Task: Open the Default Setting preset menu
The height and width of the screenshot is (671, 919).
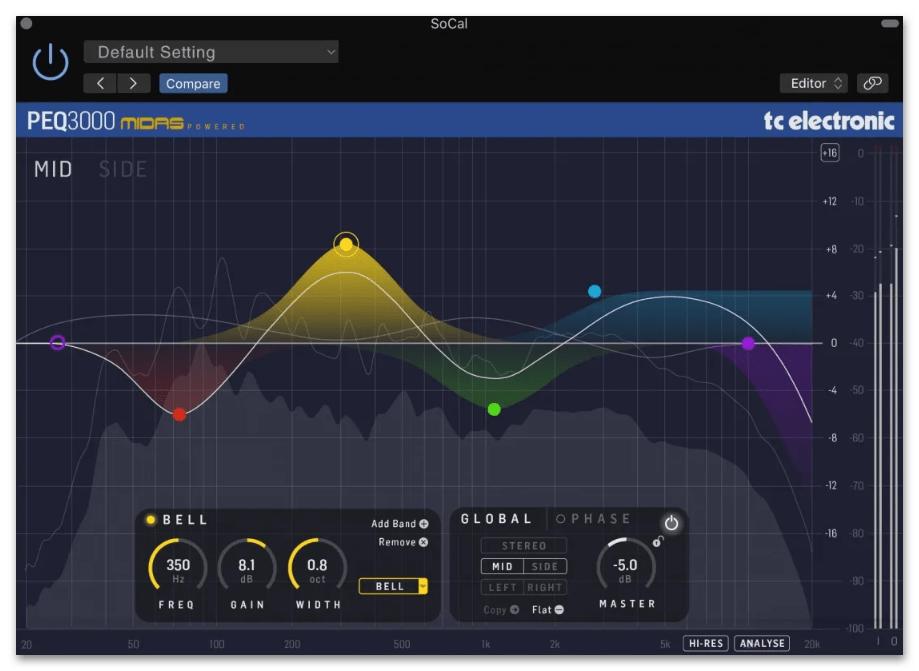Action: 211,52
